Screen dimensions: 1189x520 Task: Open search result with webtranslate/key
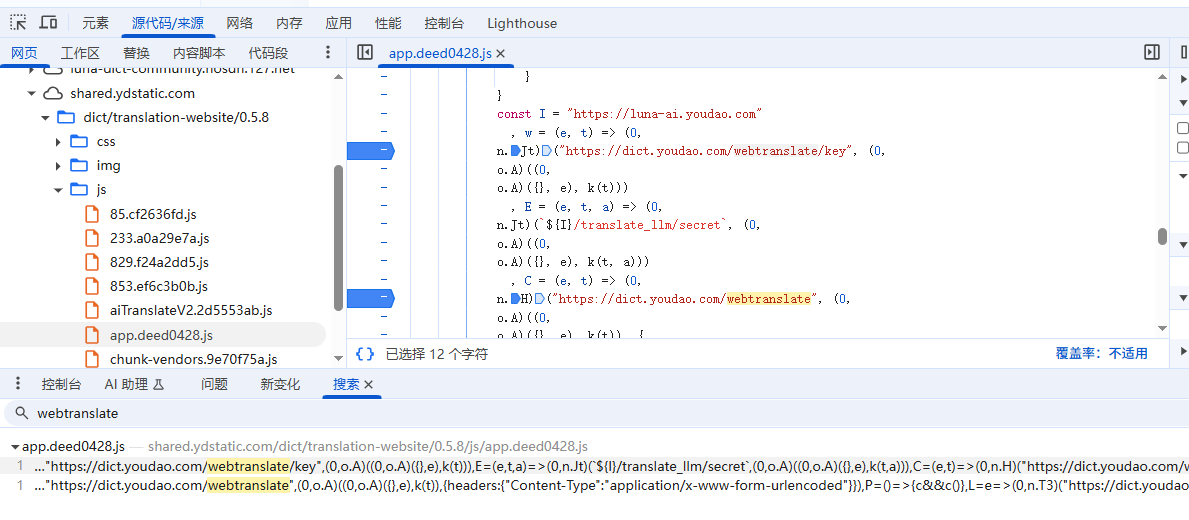[x=594, y=465]
